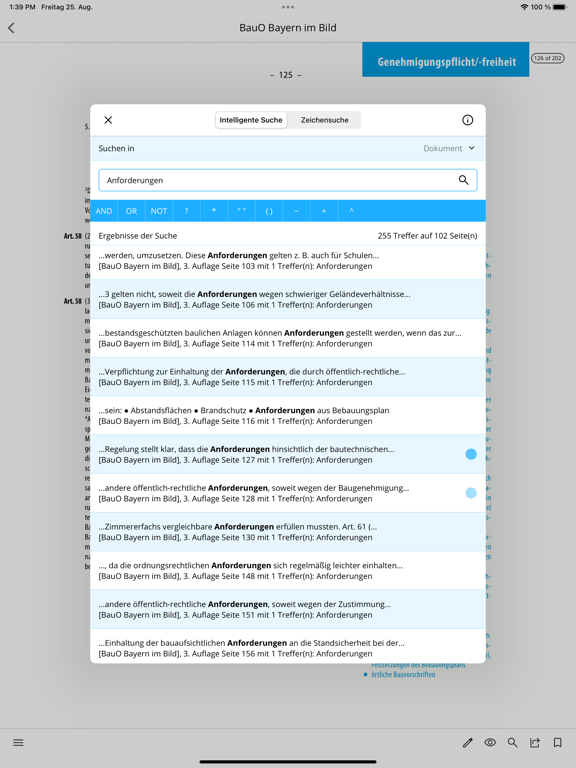Open the Dokument search scope dropdown
The height and width of the screenshot is (768, 576).
click(449, 148)
